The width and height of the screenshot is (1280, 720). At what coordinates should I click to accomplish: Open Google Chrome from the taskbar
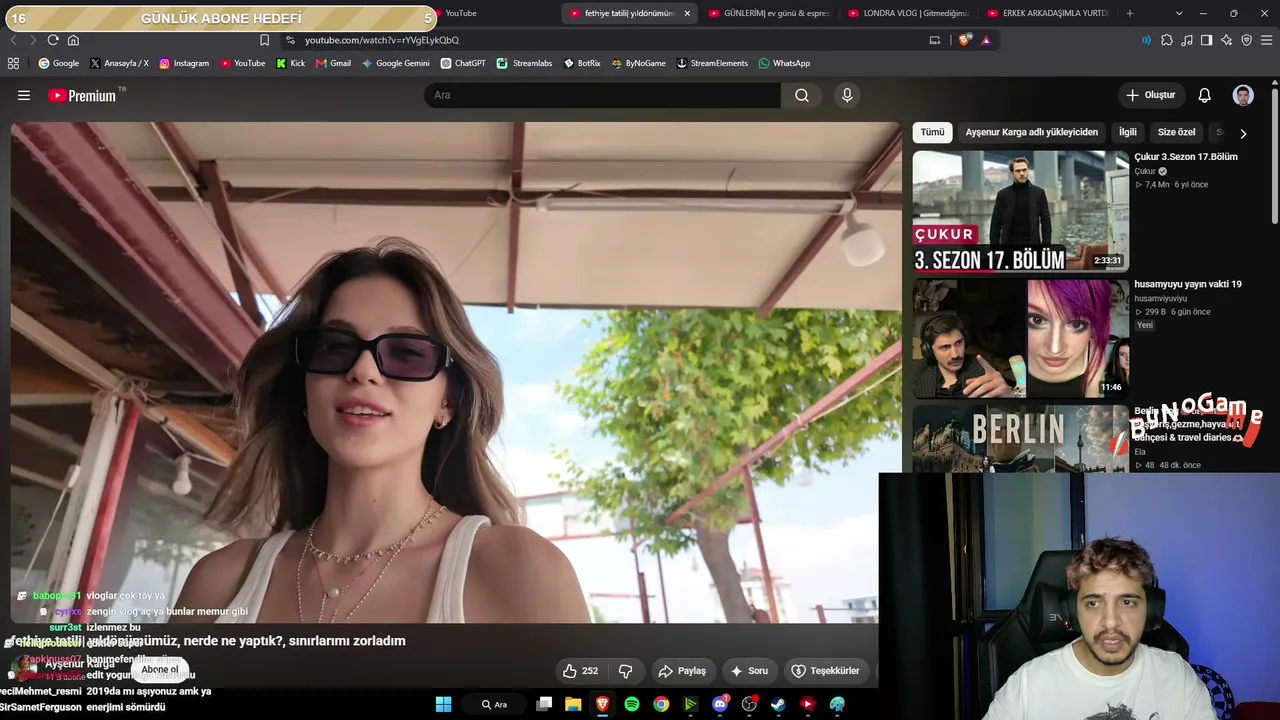click(661, 704)
